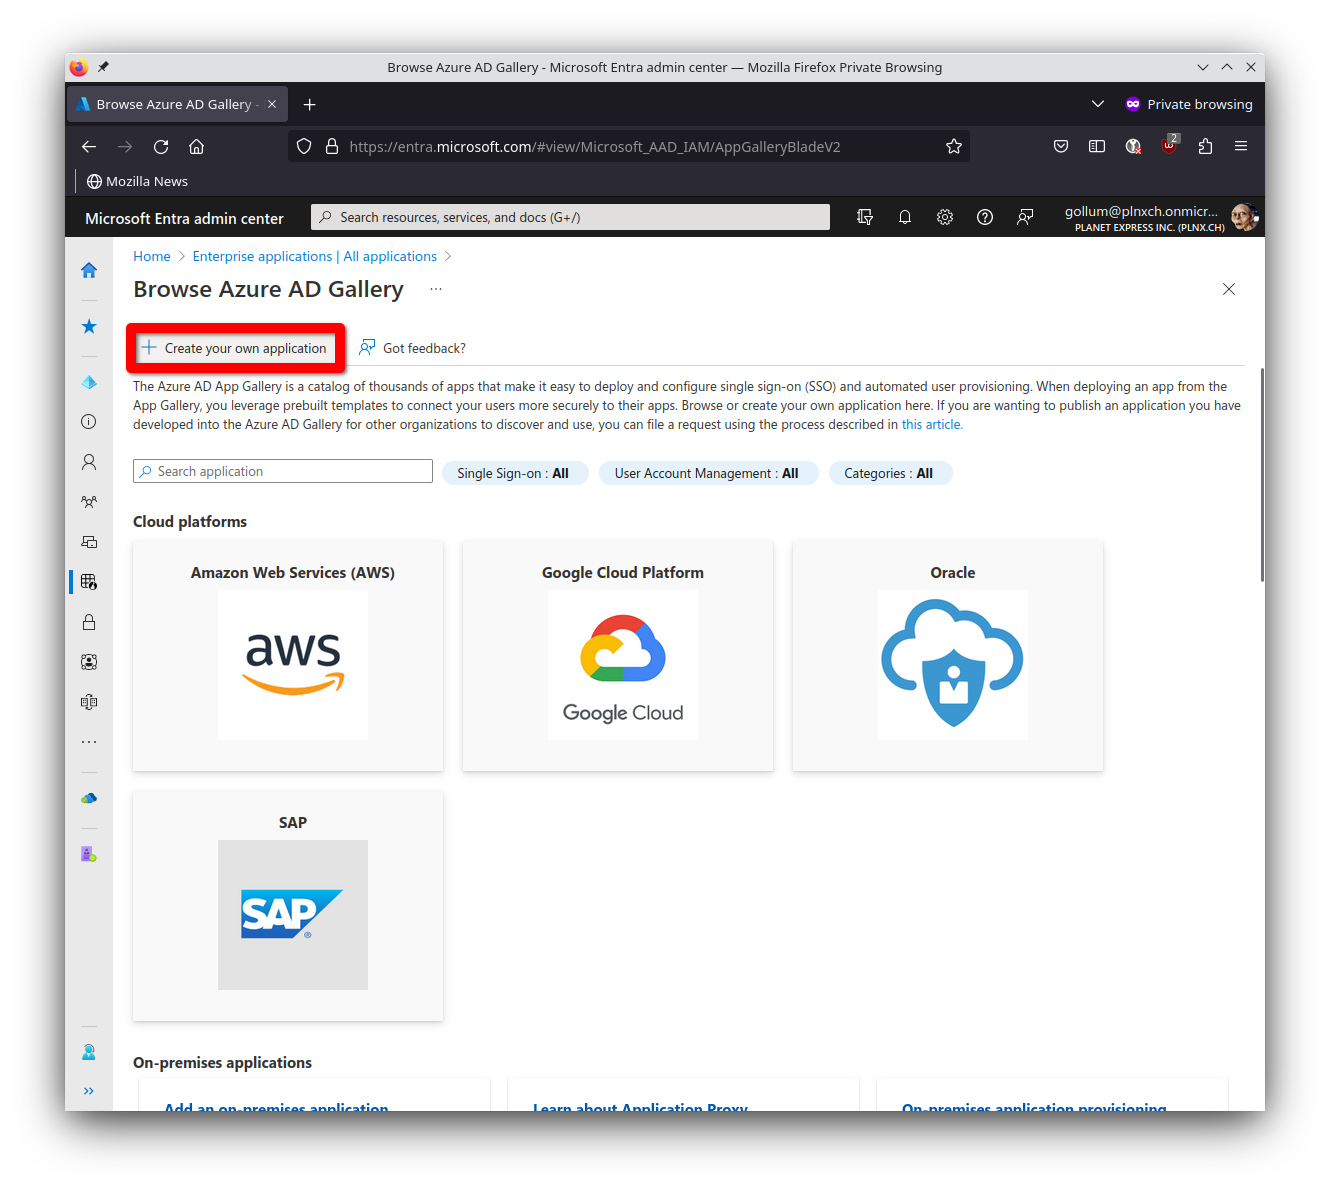This screenshot has height=1188, width=1330.
Task: Open the Users section in the sidebar
Action: 88,462
